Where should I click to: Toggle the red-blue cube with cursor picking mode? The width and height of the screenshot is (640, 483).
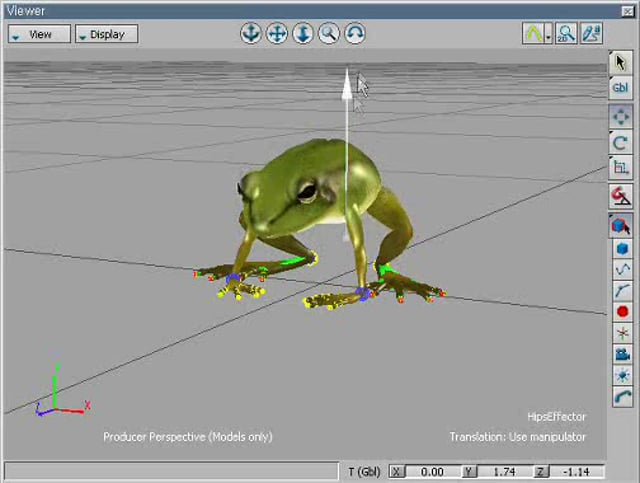[x=620, y=225]
